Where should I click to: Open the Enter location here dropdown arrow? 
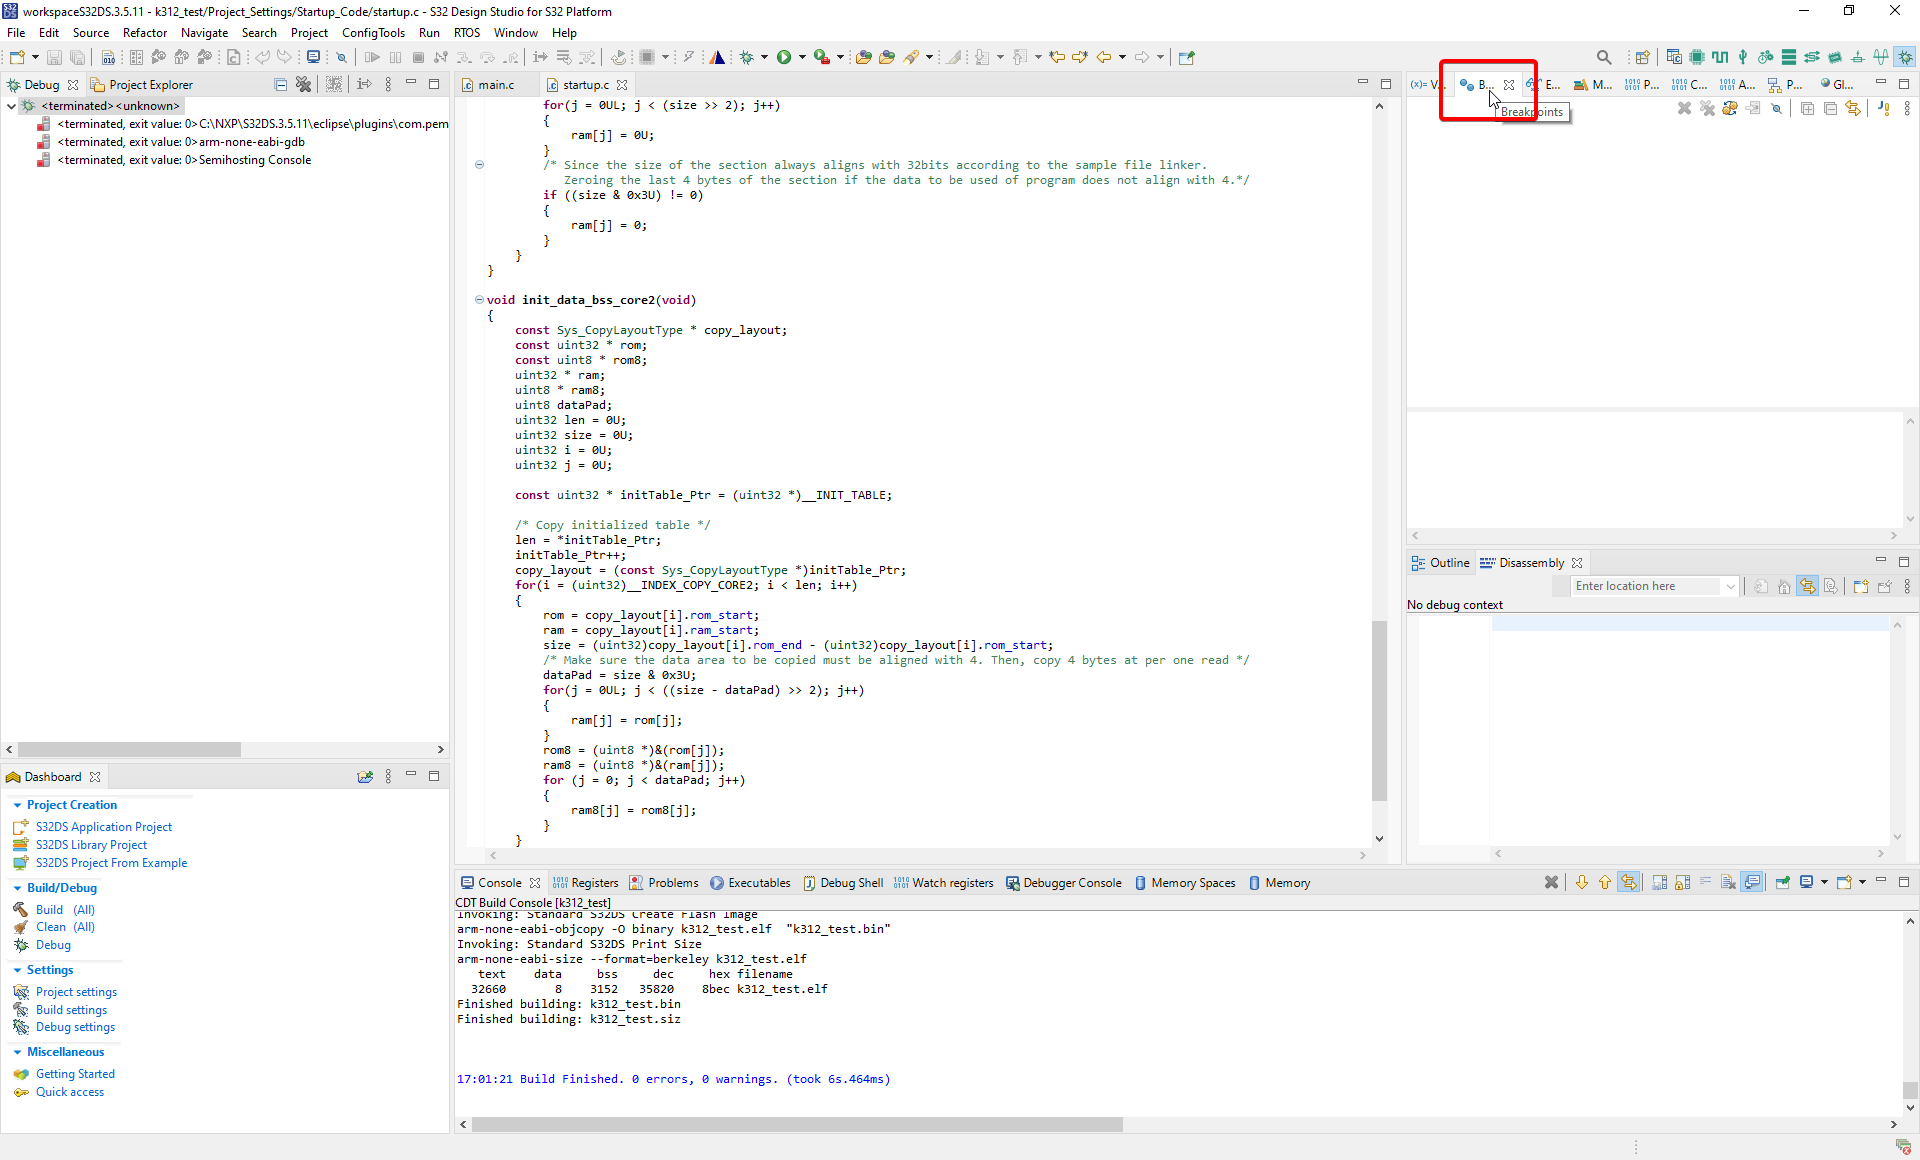tap(1730, 586)
